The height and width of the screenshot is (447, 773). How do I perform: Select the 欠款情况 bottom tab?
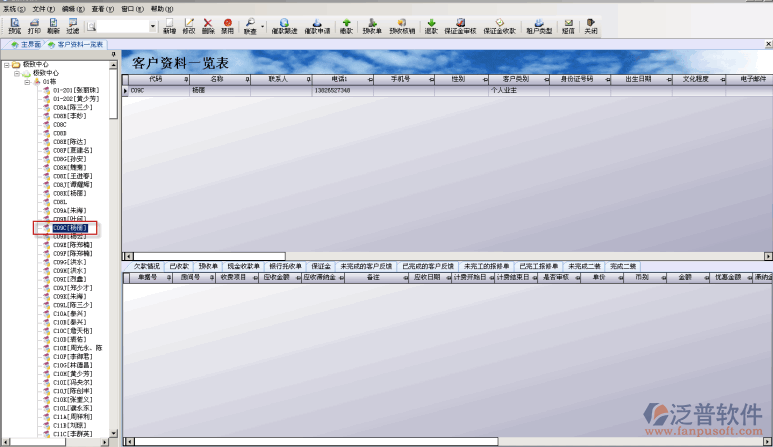[147, 266]
